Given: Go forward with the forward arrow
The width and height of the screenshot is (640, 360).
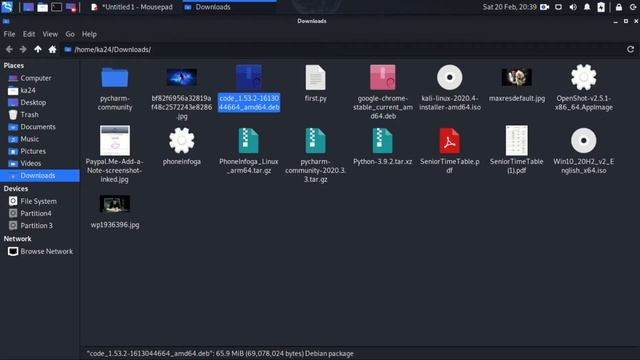Looking at the screenshot, I should (x=23, y=49).
